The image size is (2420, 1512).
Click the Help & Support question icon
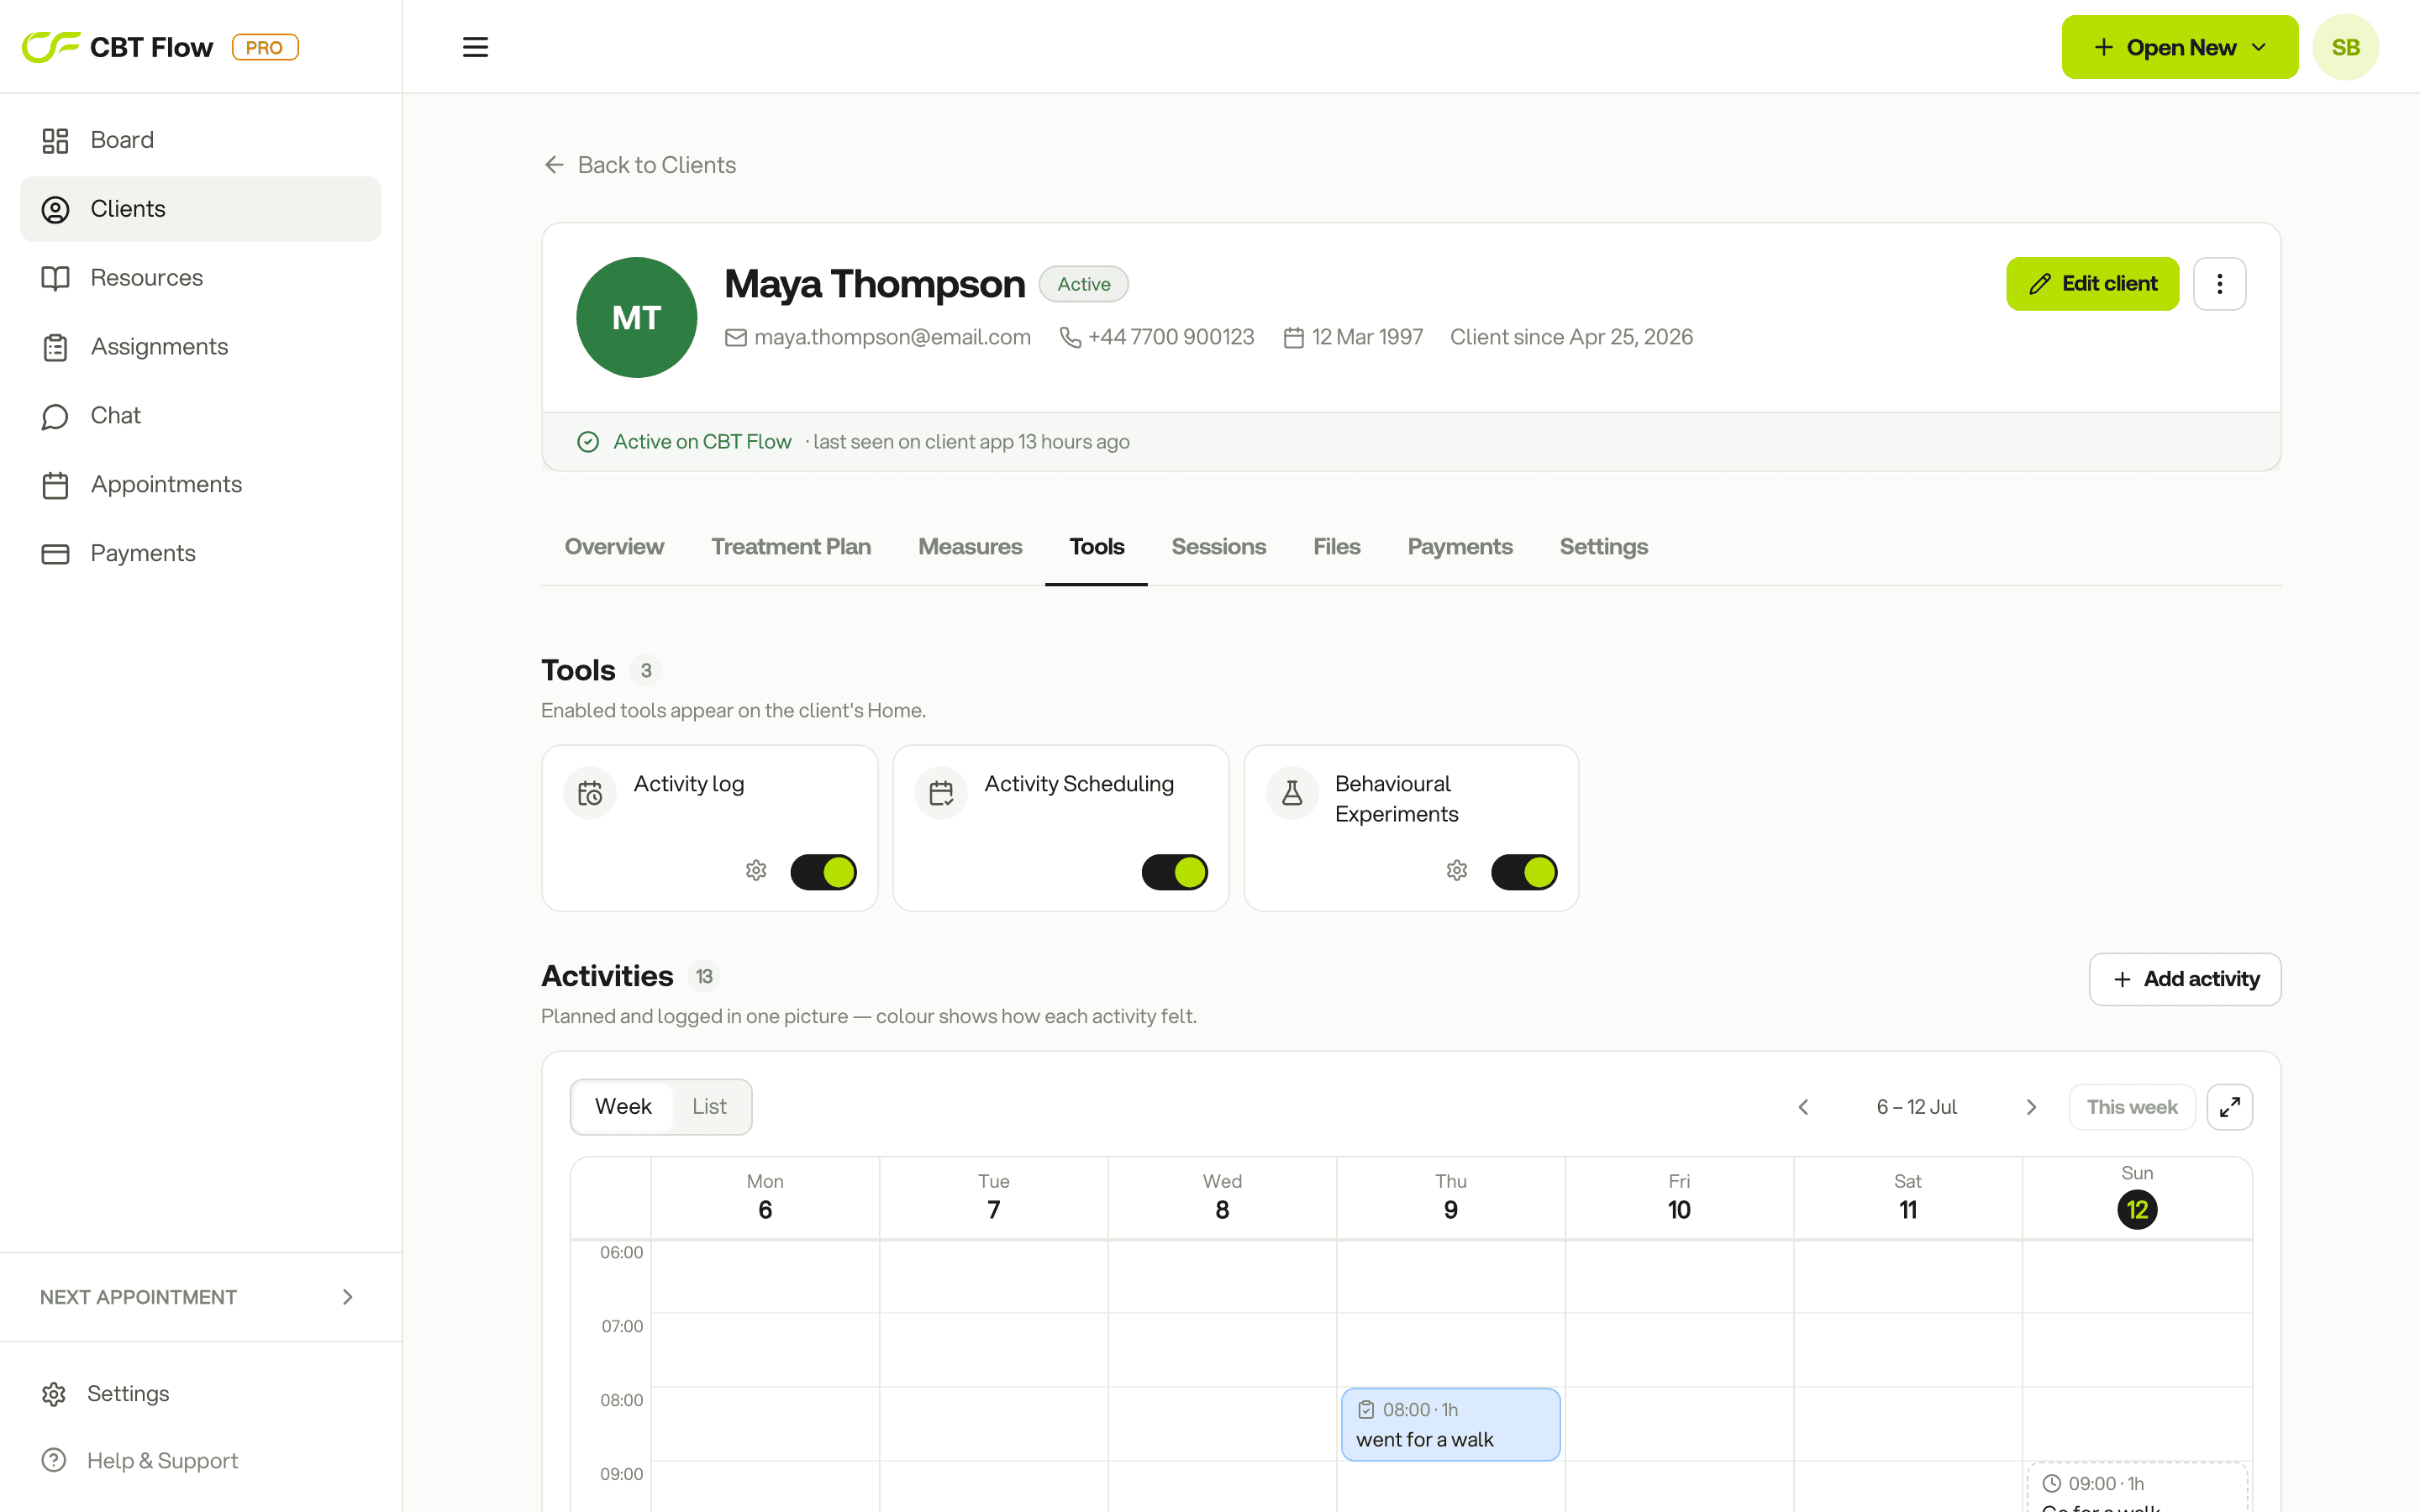pos(54,1460)
